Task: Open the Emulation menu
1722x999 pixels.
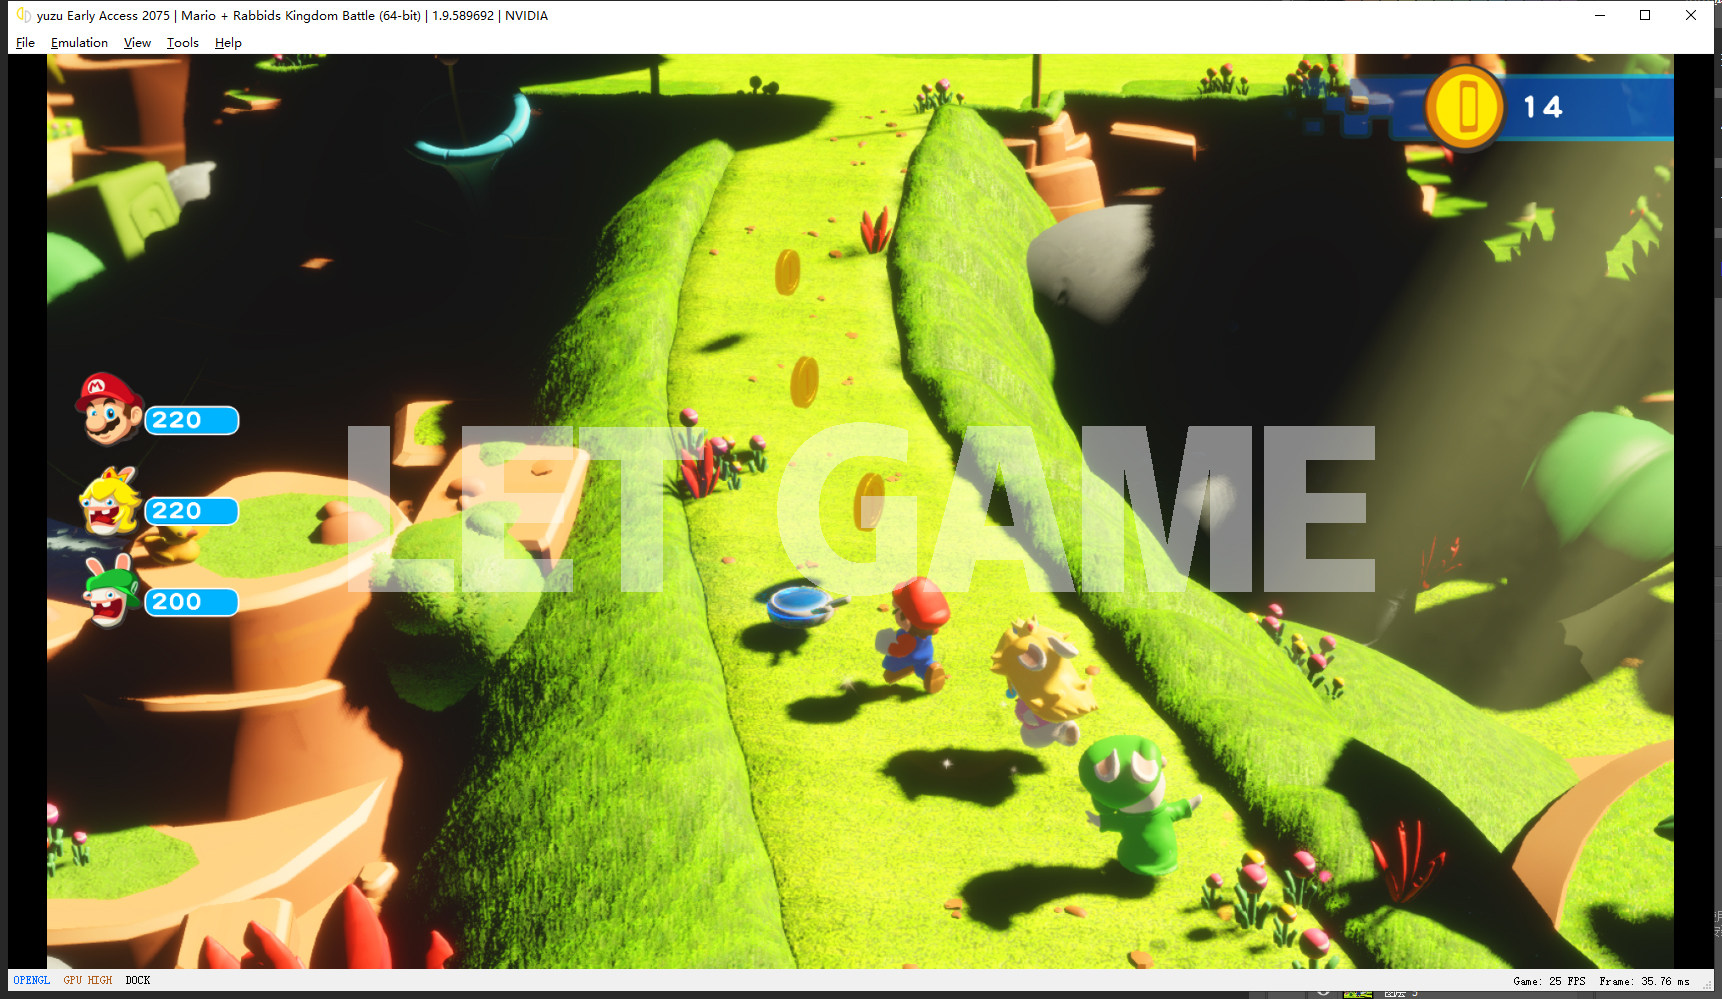Action: 79,43
